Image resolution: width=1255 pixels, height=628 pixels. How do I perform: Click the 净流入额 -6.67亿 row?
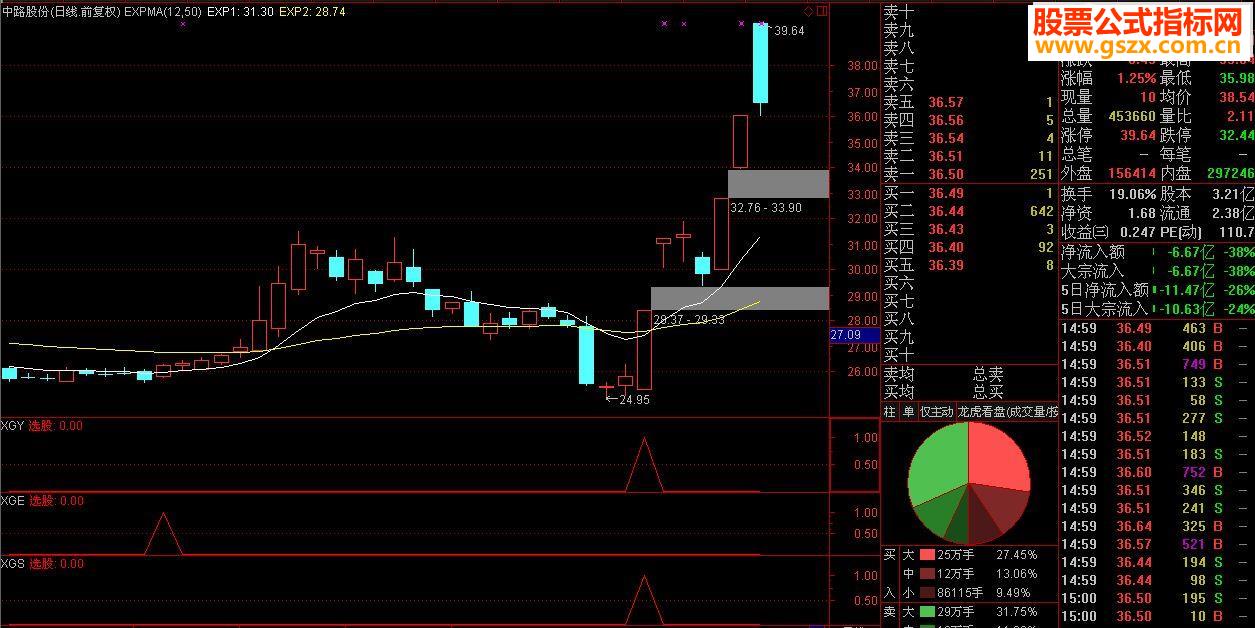tap(1157, 252)
